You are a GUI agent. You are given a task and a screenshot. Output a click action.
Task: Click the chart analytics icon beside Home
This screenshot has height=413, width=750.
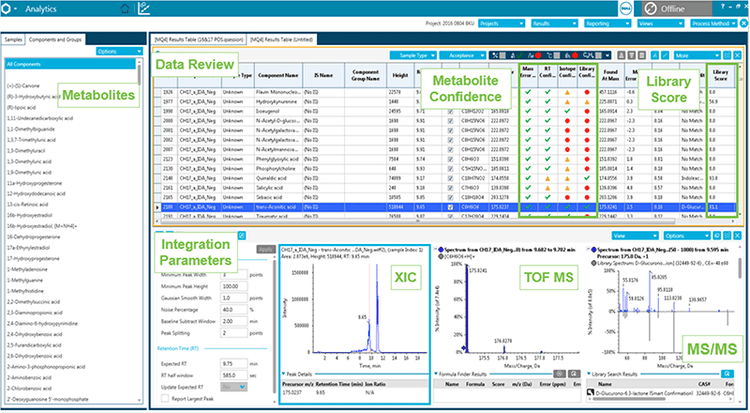pyautogui.click(x=146, y=9)
